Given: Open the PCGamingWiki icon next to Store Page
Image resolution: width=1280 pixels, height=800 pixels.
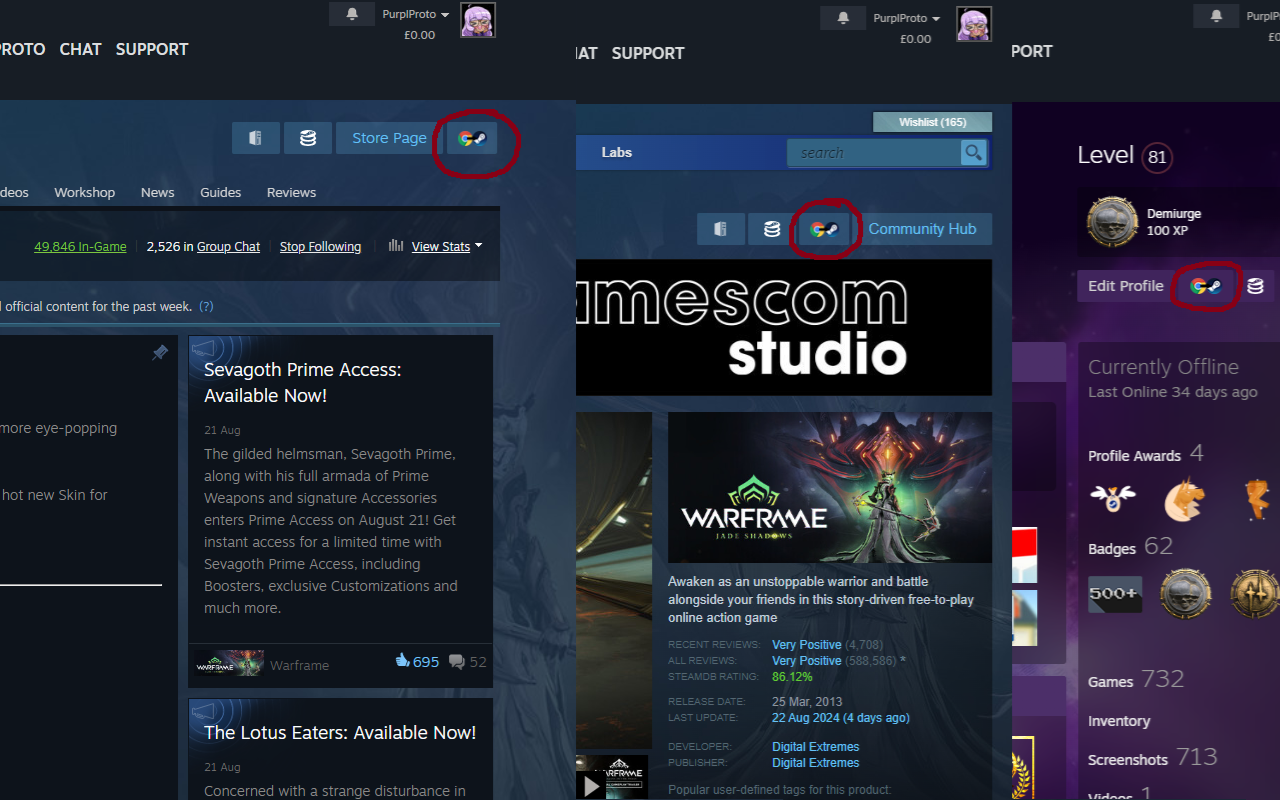Looking at the screenshot, I should click(256, 138).
